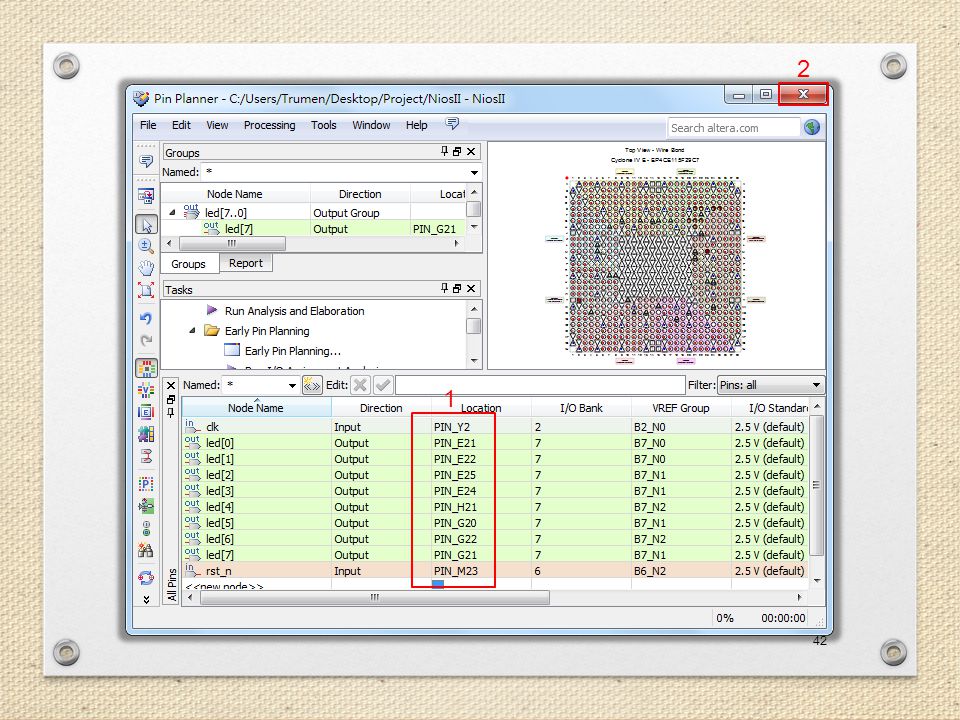Click the pin edit text field

point(540,385)
